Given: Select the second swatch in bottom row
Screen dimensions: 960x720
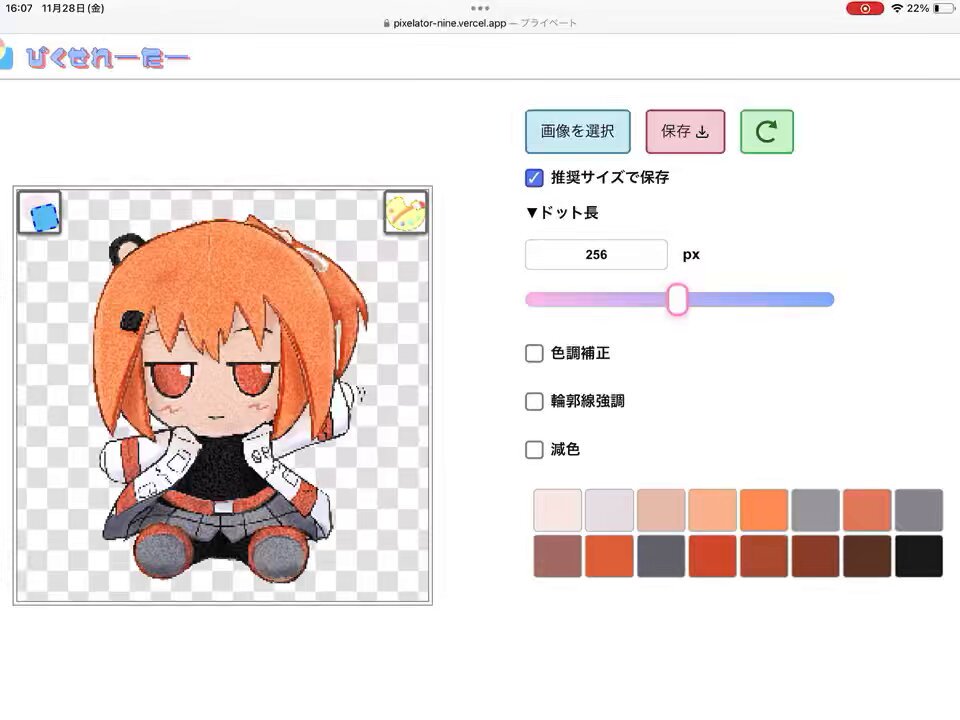Looking at the screenshot, I should [609, 556].
